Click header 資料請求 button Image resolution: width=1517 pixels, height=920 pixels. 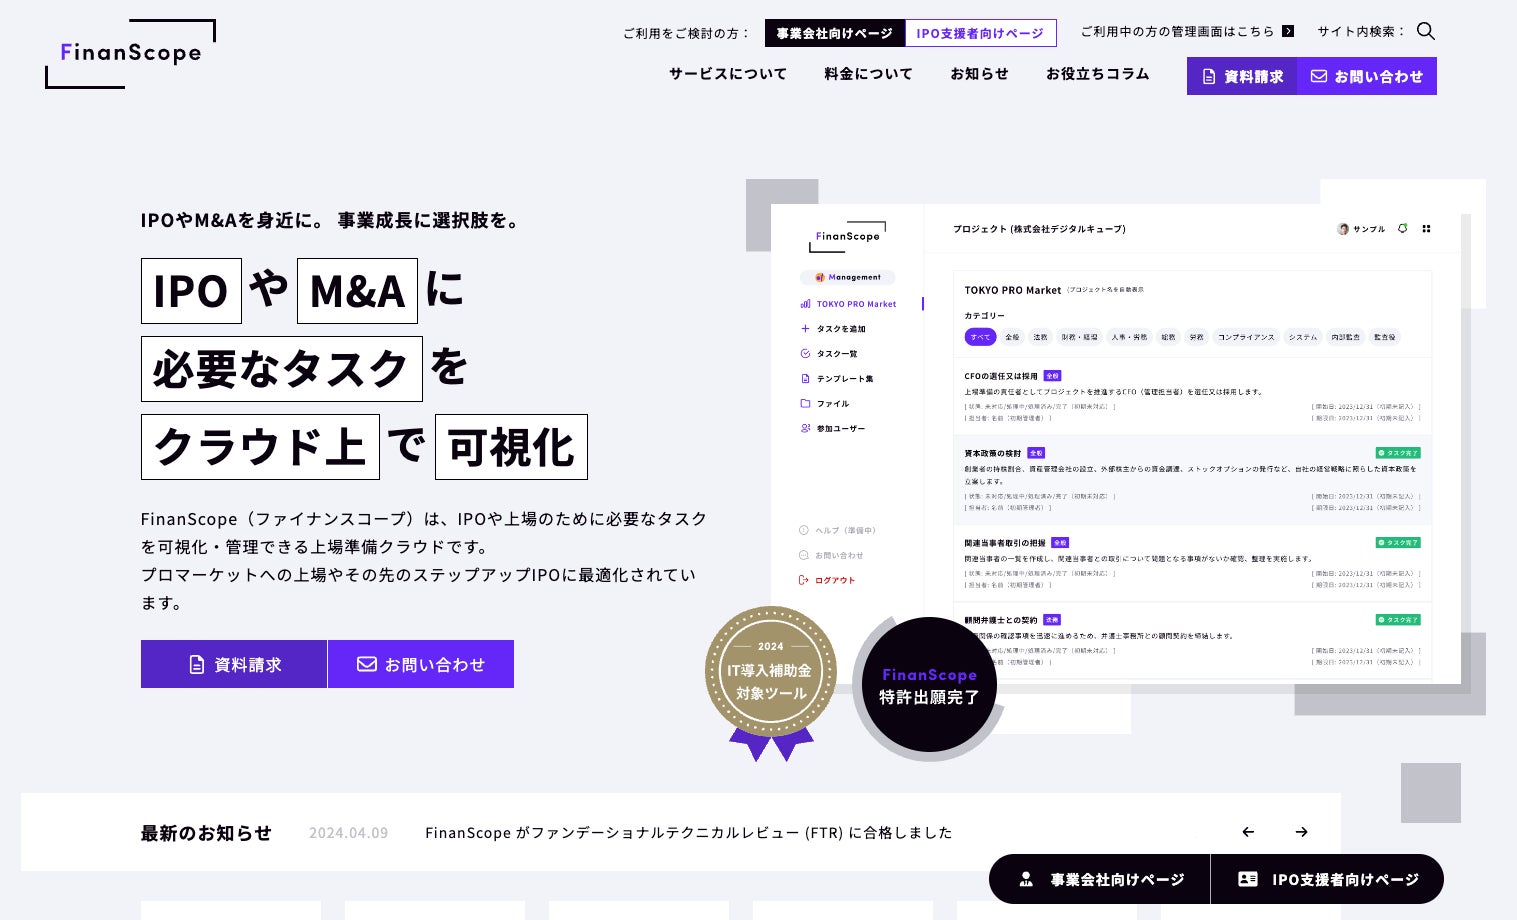tap(1242, 76)
